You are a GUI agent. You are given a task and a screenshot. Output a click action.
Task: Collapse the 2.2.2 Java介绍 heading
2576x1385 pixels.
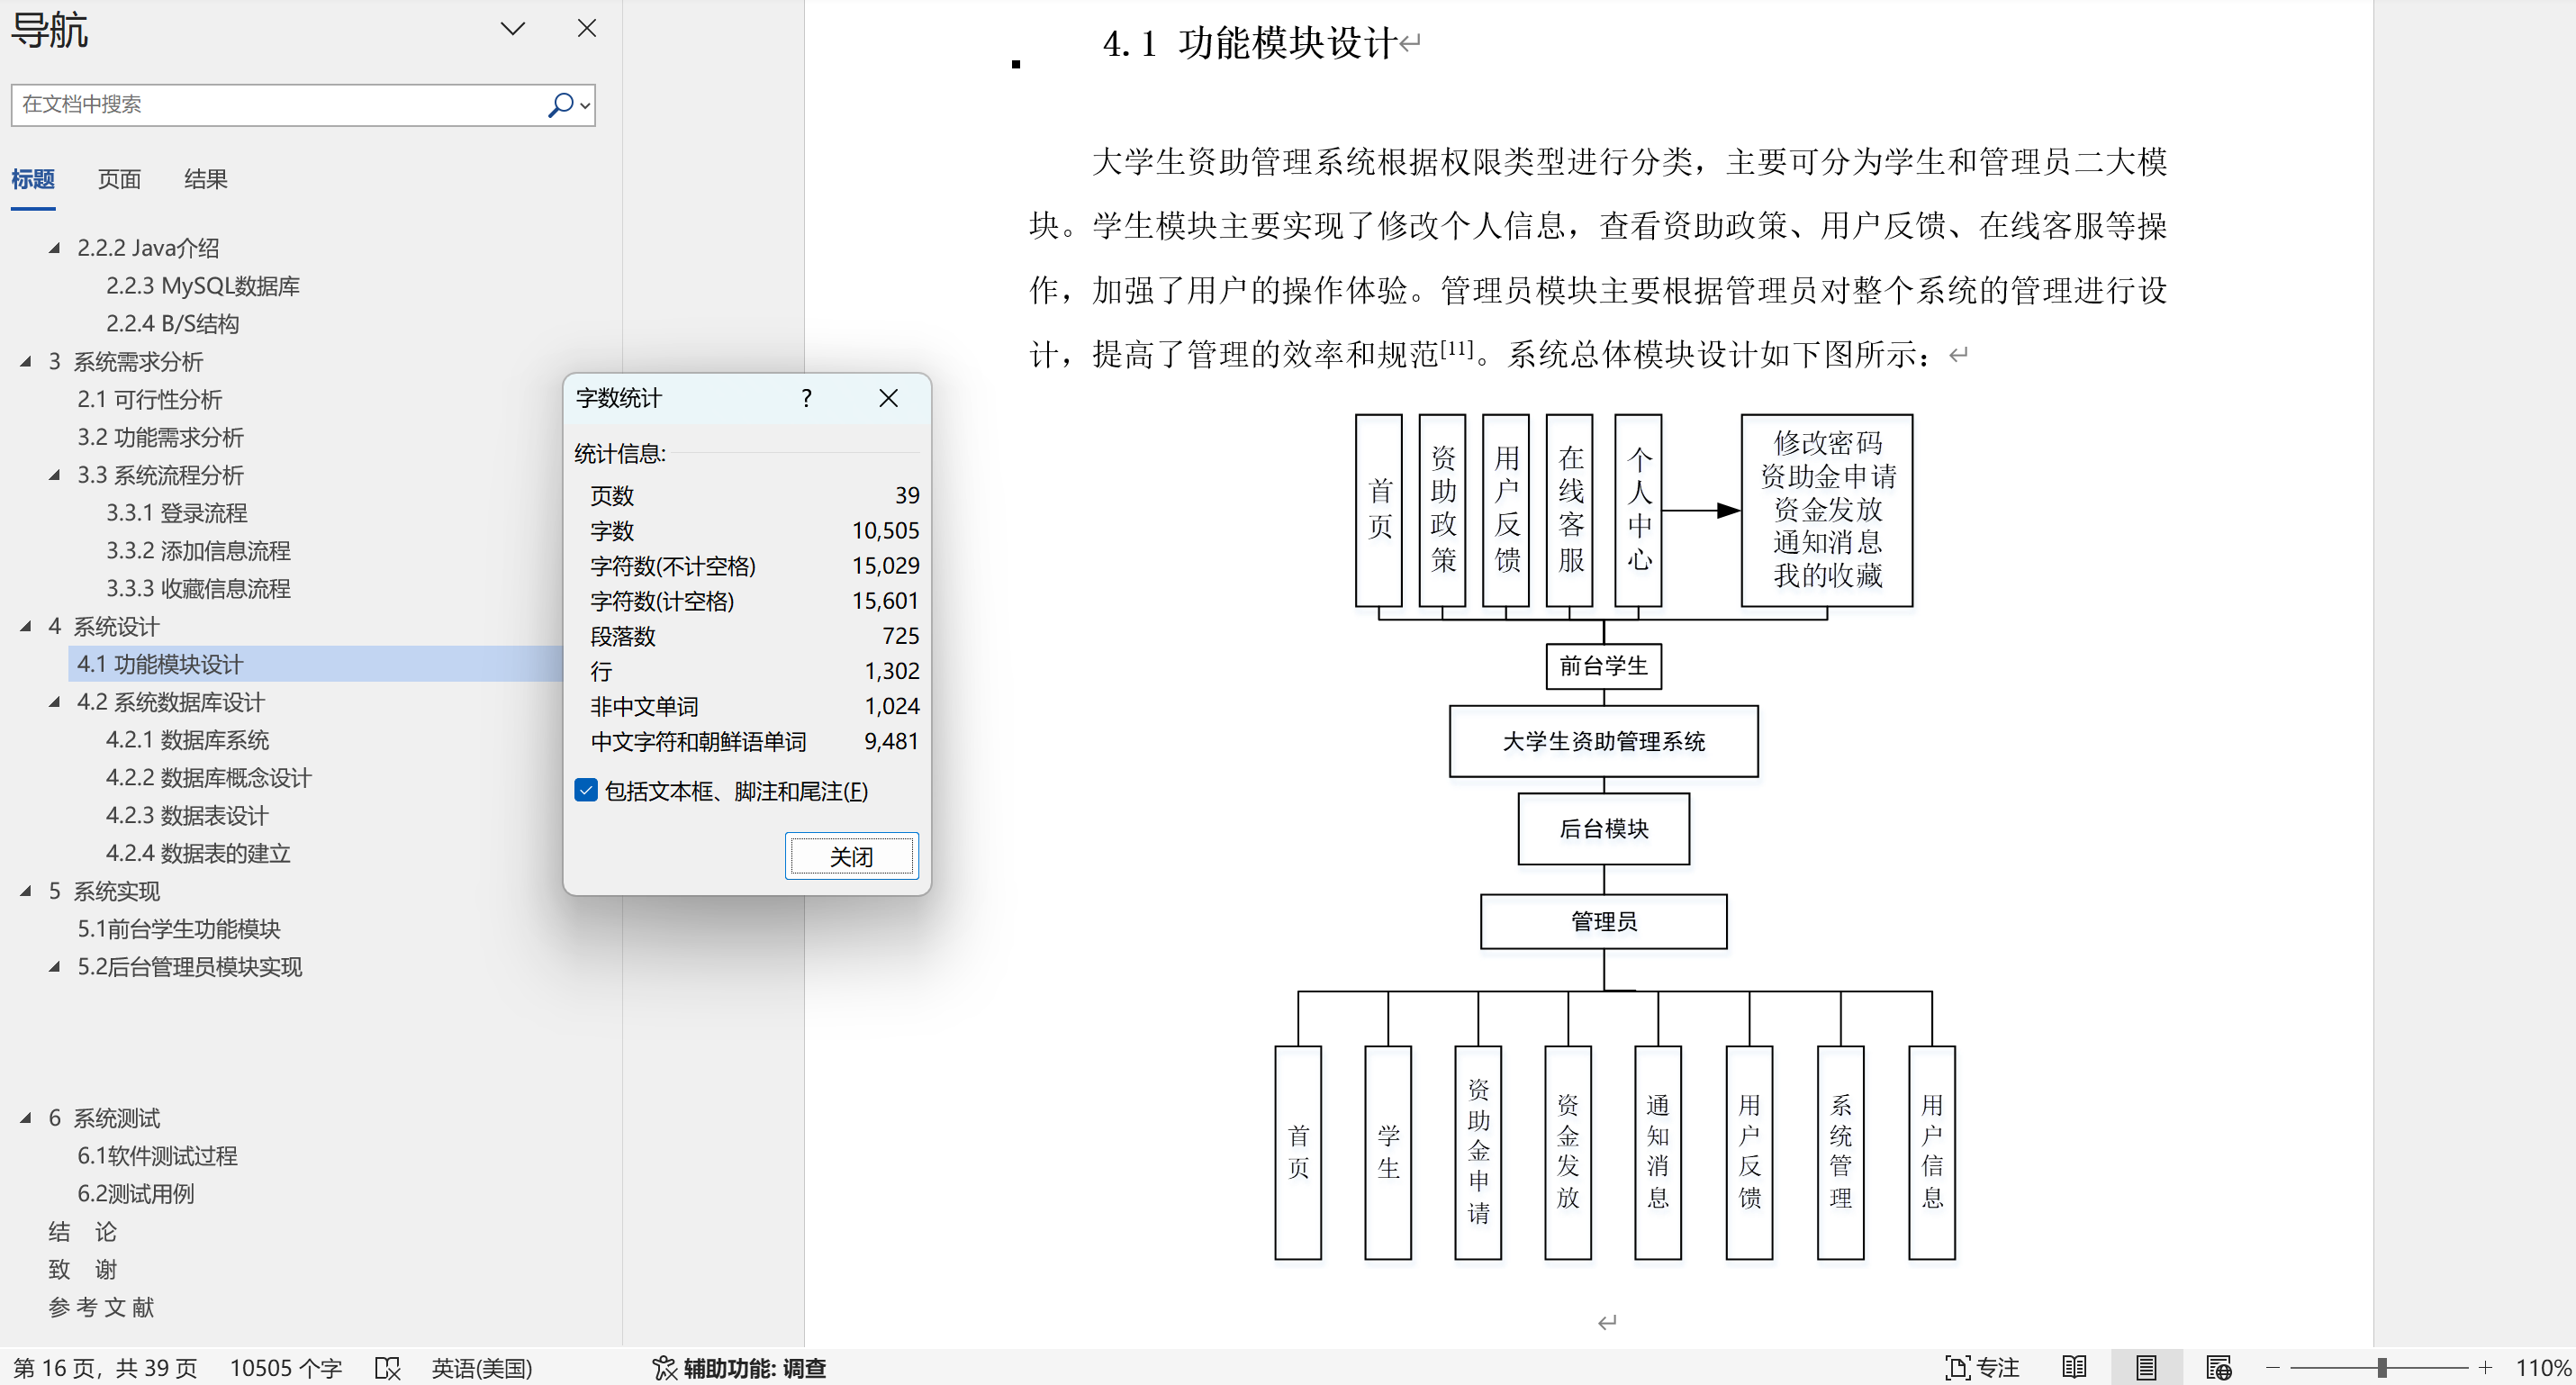[x=55, y=248]
